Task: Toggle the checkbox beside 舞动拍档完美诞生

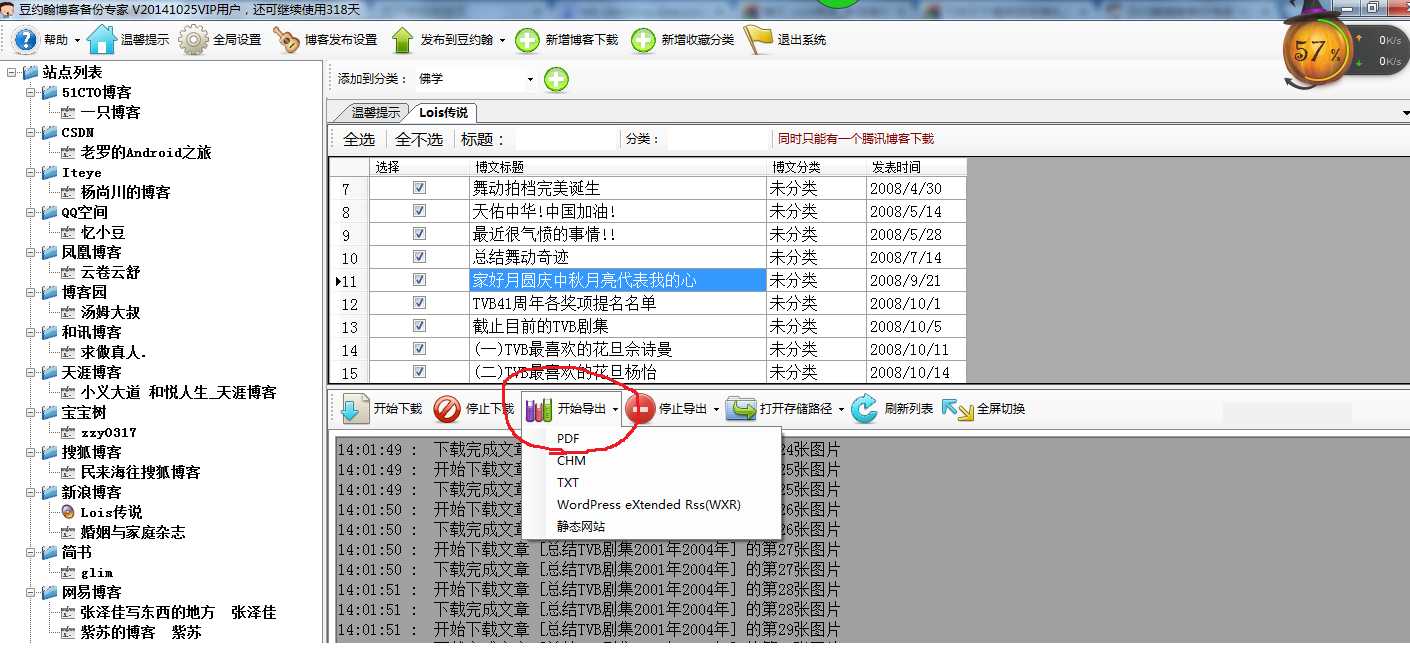Action: 417,188
